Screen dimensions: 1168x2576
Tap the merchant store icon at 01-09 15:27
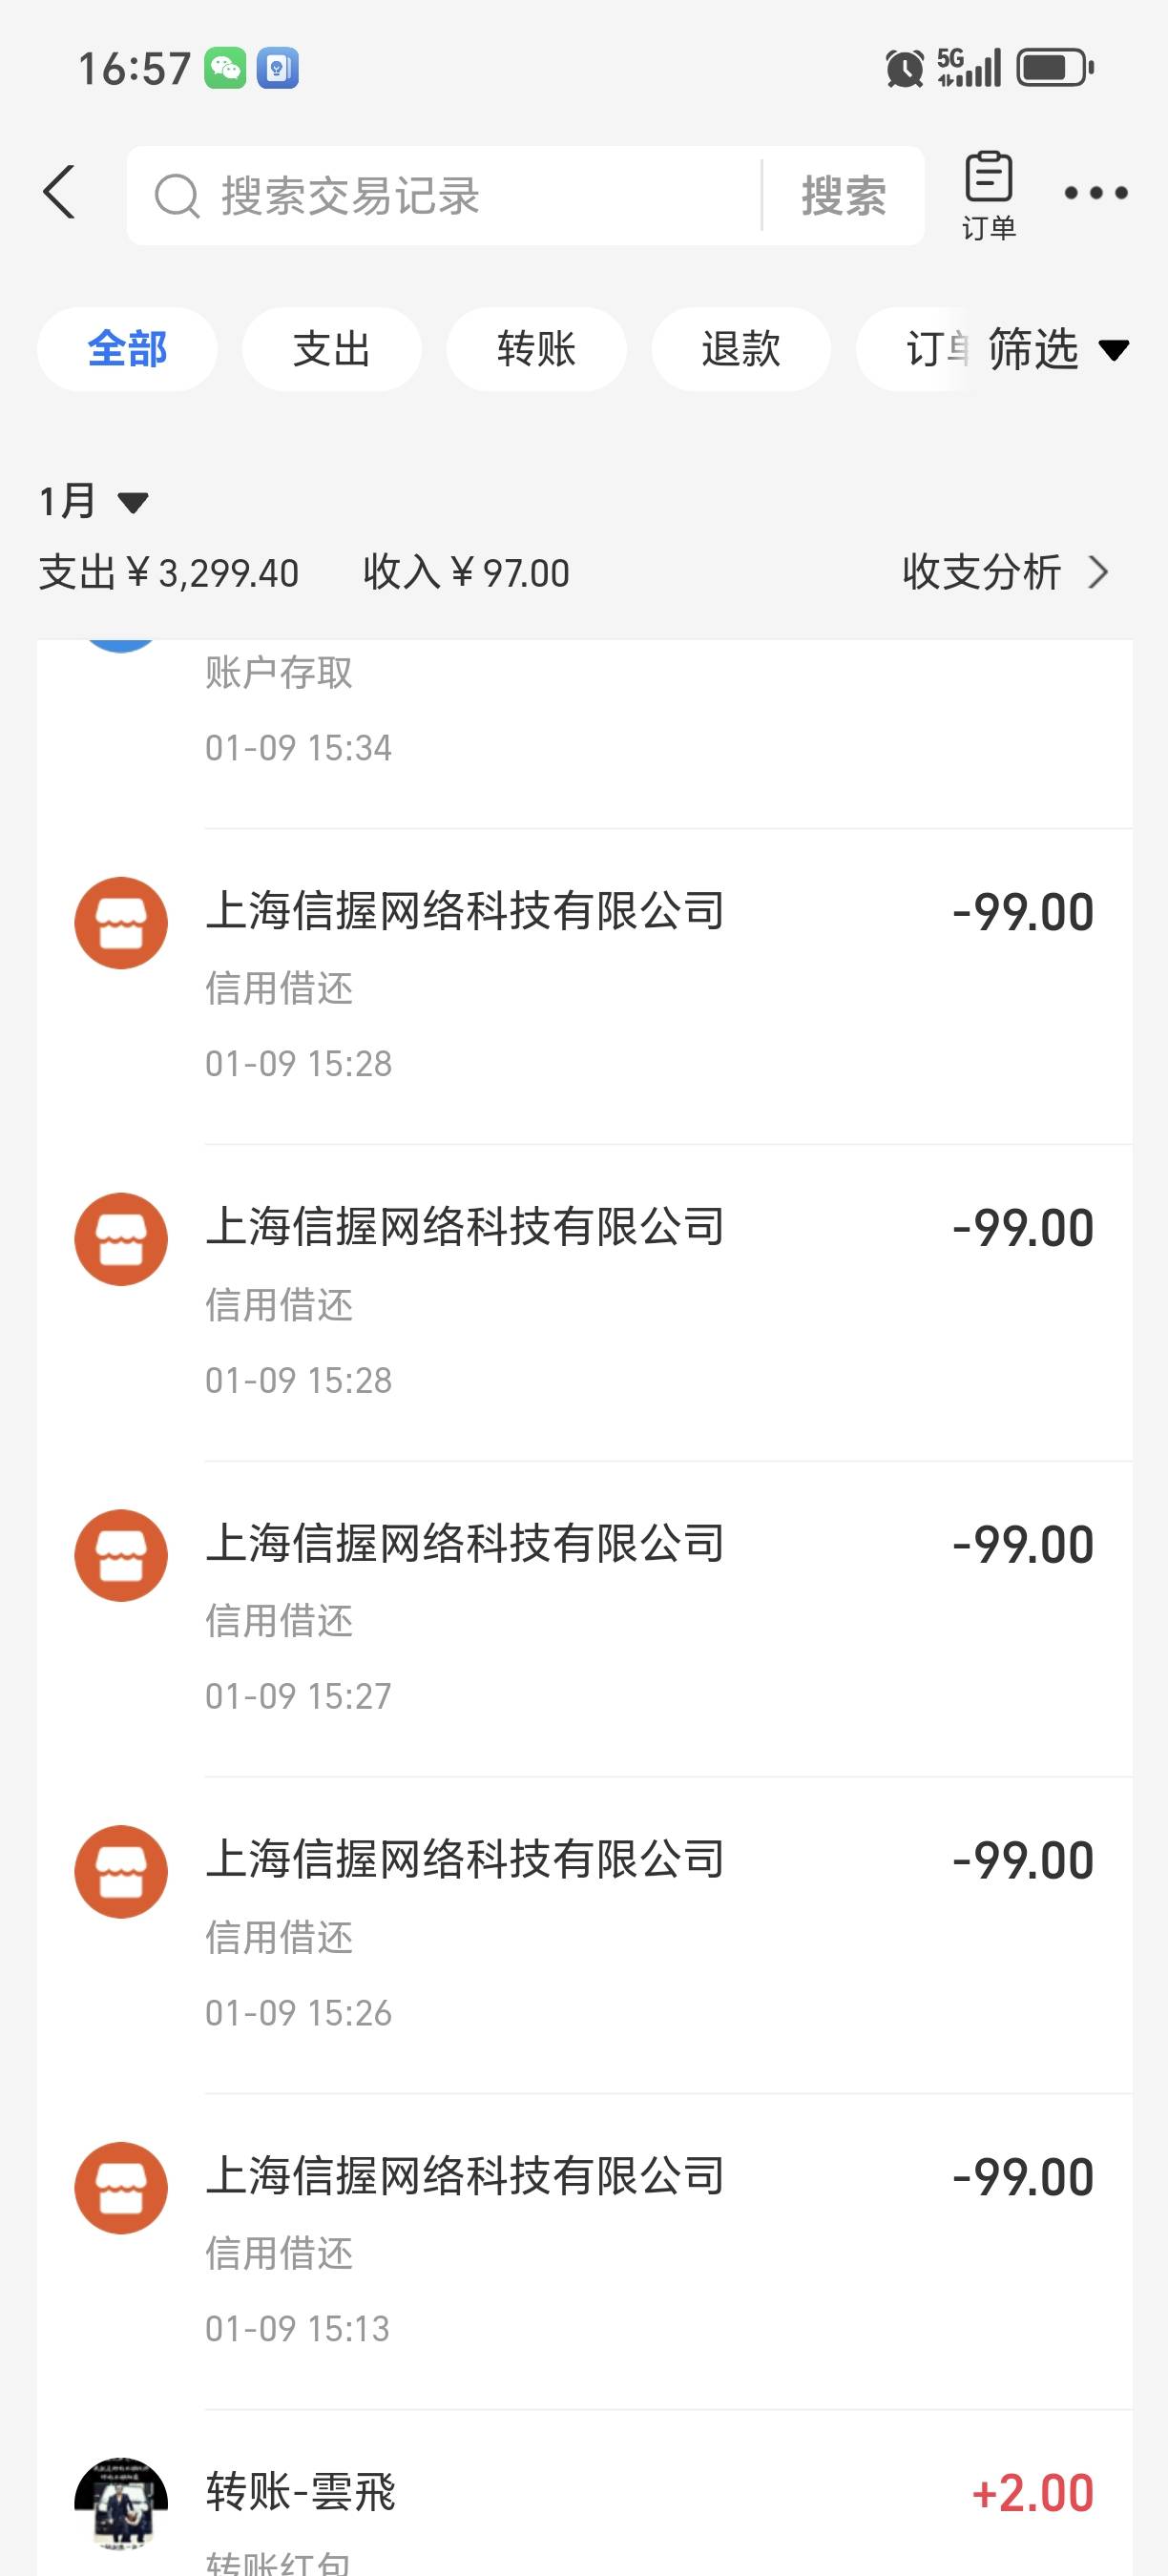click(x=121, y=1555)
